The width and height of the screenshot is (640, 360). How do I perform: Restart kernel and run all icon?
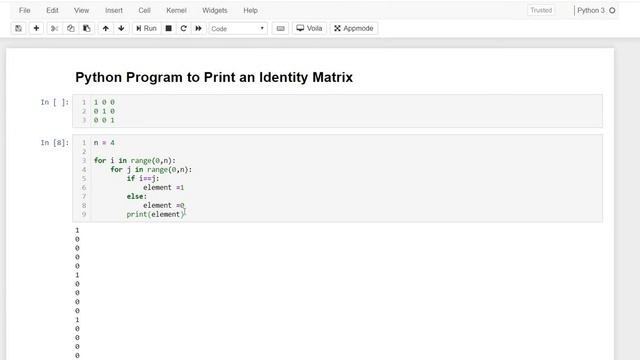[x=198, y=28]
